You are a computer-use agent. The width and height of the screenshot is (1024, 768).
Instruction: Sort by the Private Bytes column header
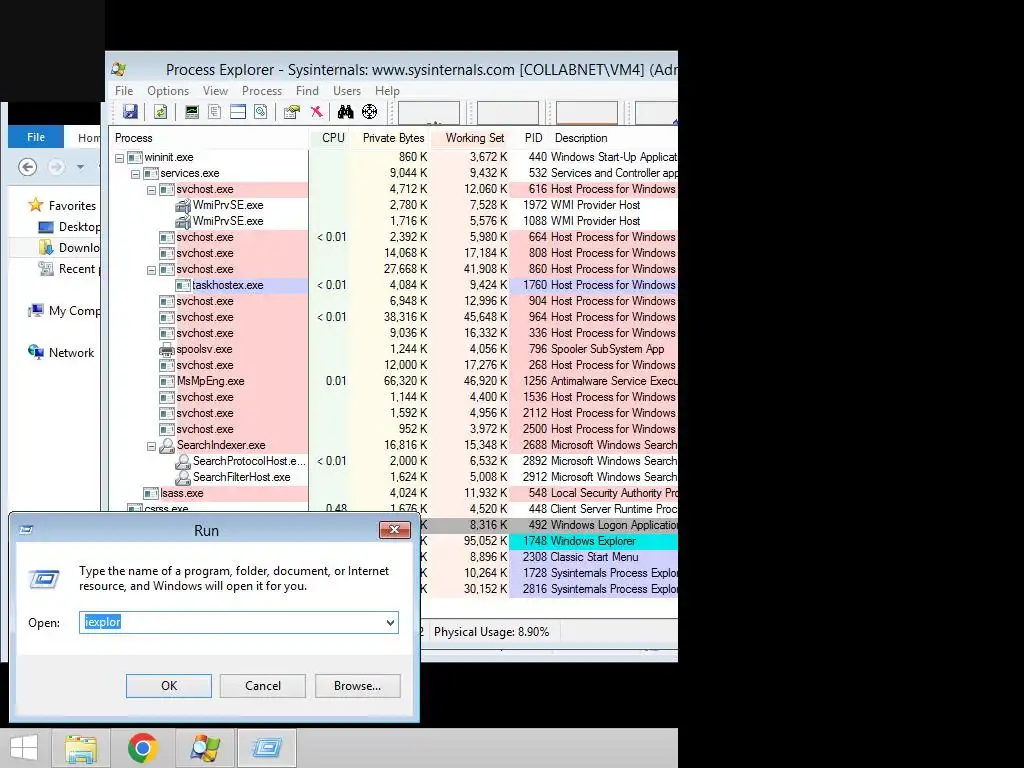pyautogui.click(x=391, y=138)
